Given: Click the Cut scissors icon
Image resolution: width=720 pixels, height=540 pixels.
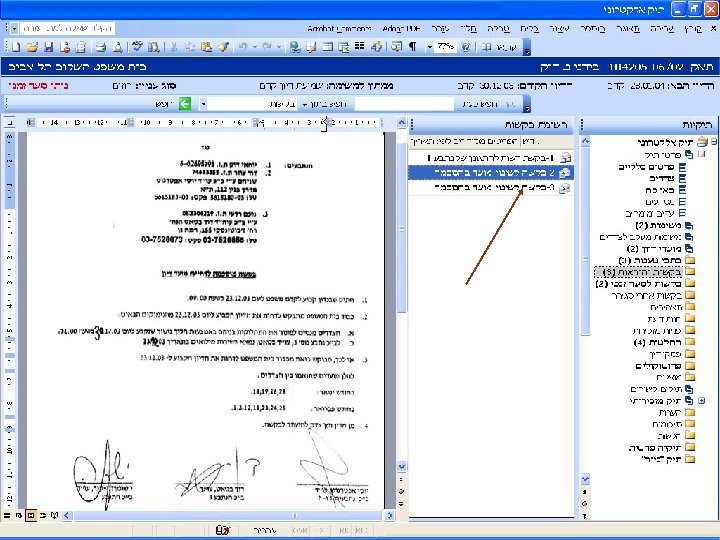Looking at the screenshot, I should pyautogui.click(x=174, y=47).
